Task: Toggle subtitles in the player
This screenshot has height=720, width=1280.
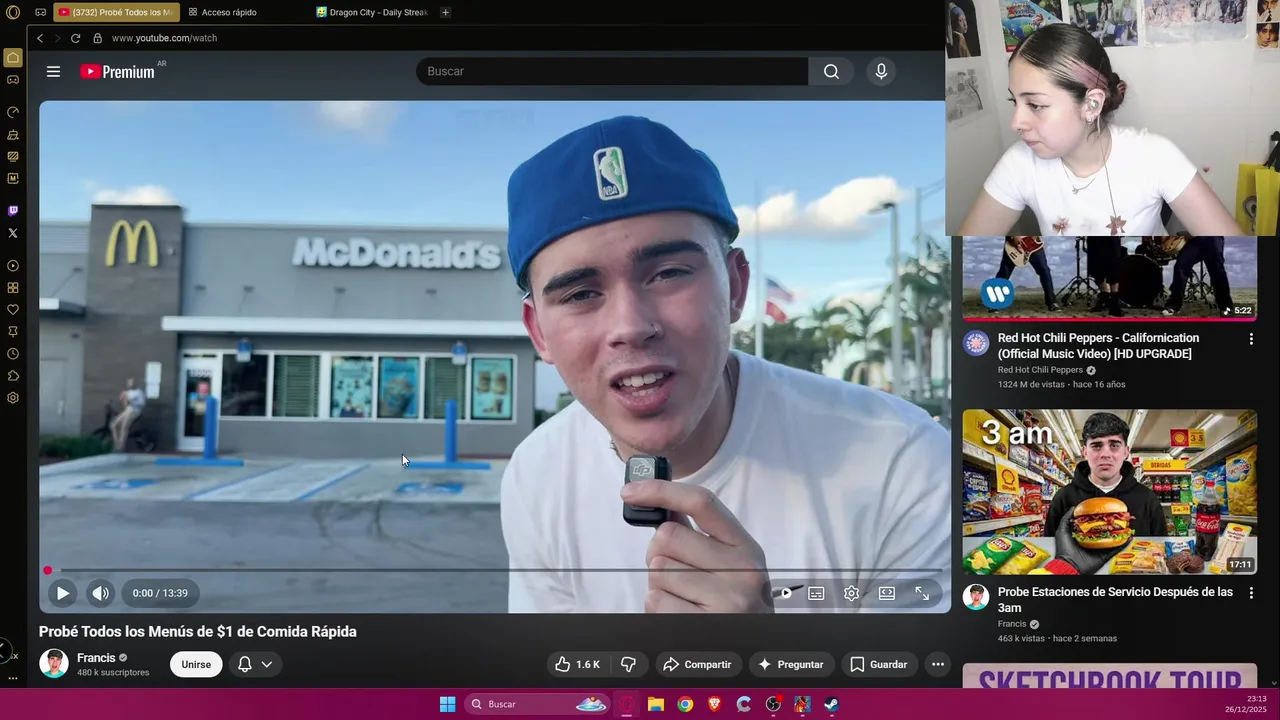Action: coord(816,593)
